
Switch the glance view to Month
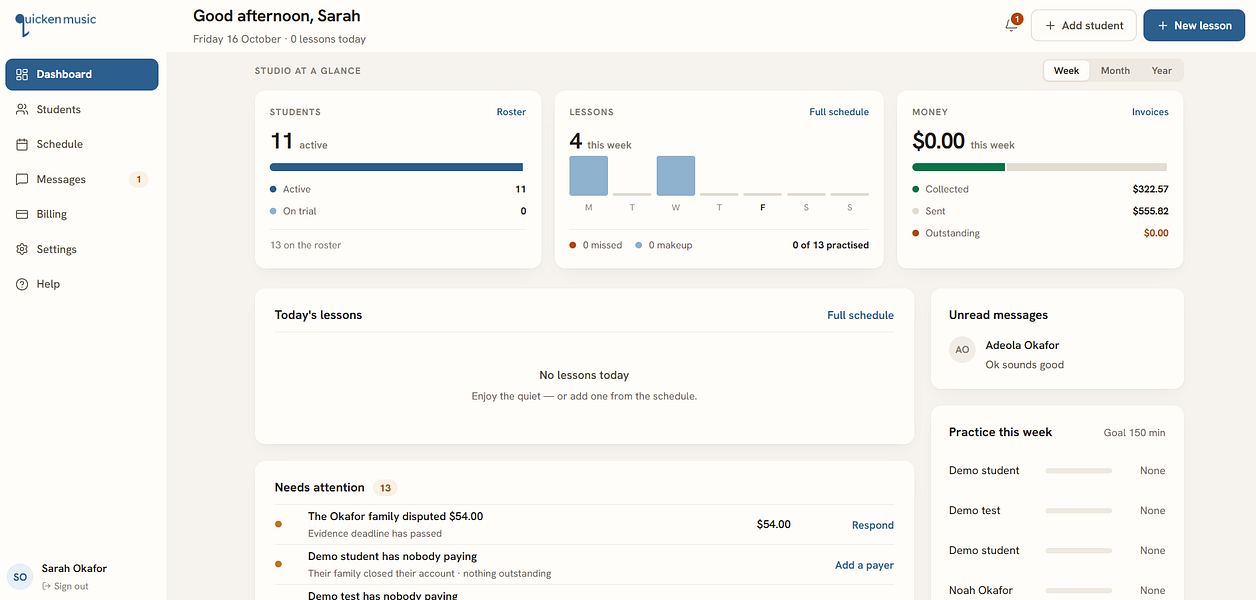[x=1115, y=71]
